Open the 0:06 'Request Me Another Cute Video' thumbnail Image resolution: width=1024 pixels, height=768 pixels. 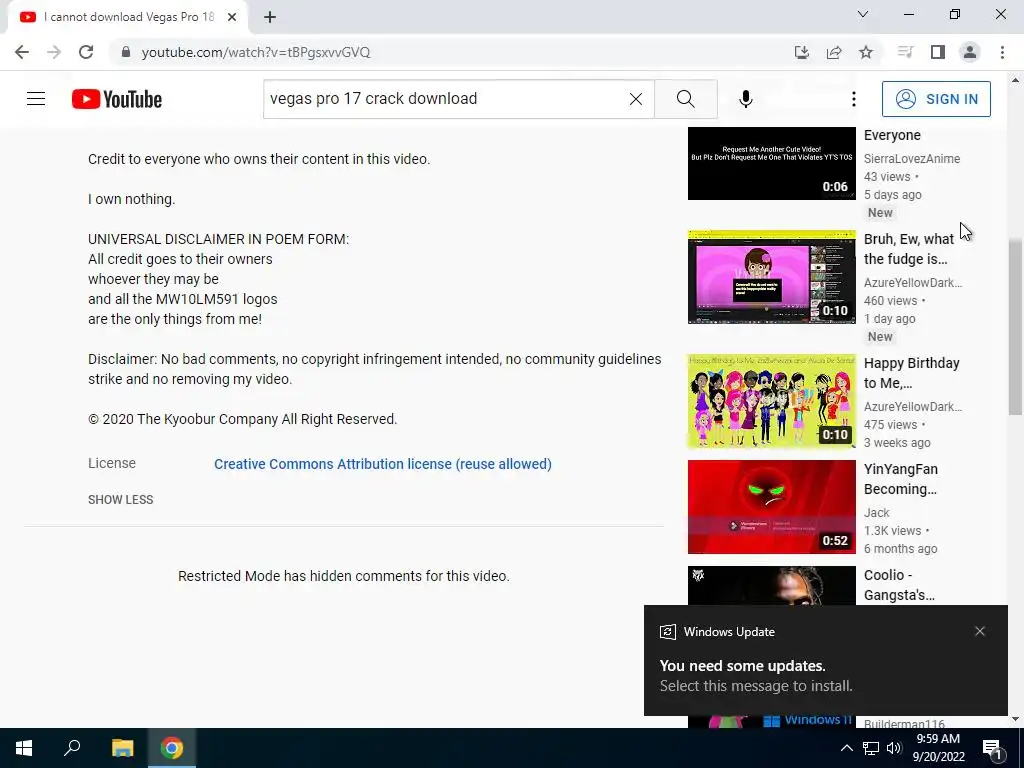pyautogui.click(x=771, y=163)
